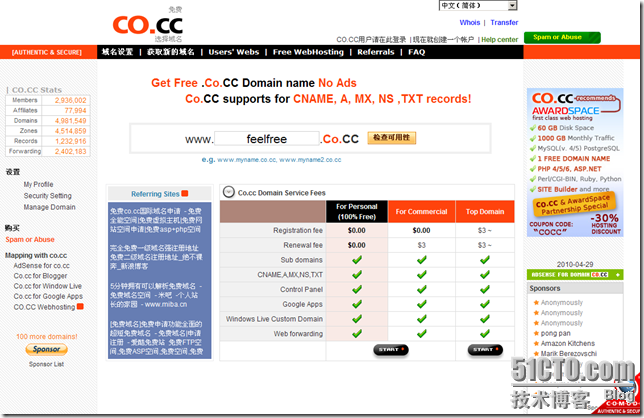Click green checkmark for Google Apps commercial

[421, 304]
